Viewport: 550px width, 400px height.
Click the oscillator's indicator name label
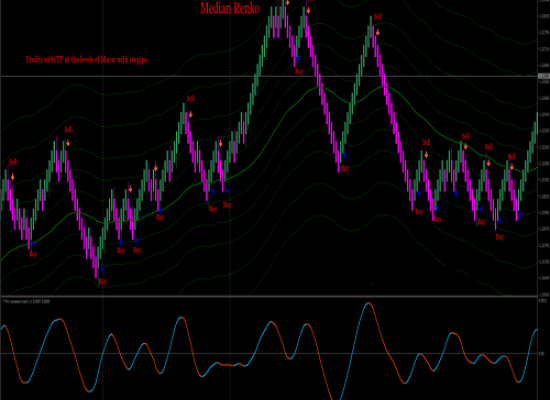point(26,301)
